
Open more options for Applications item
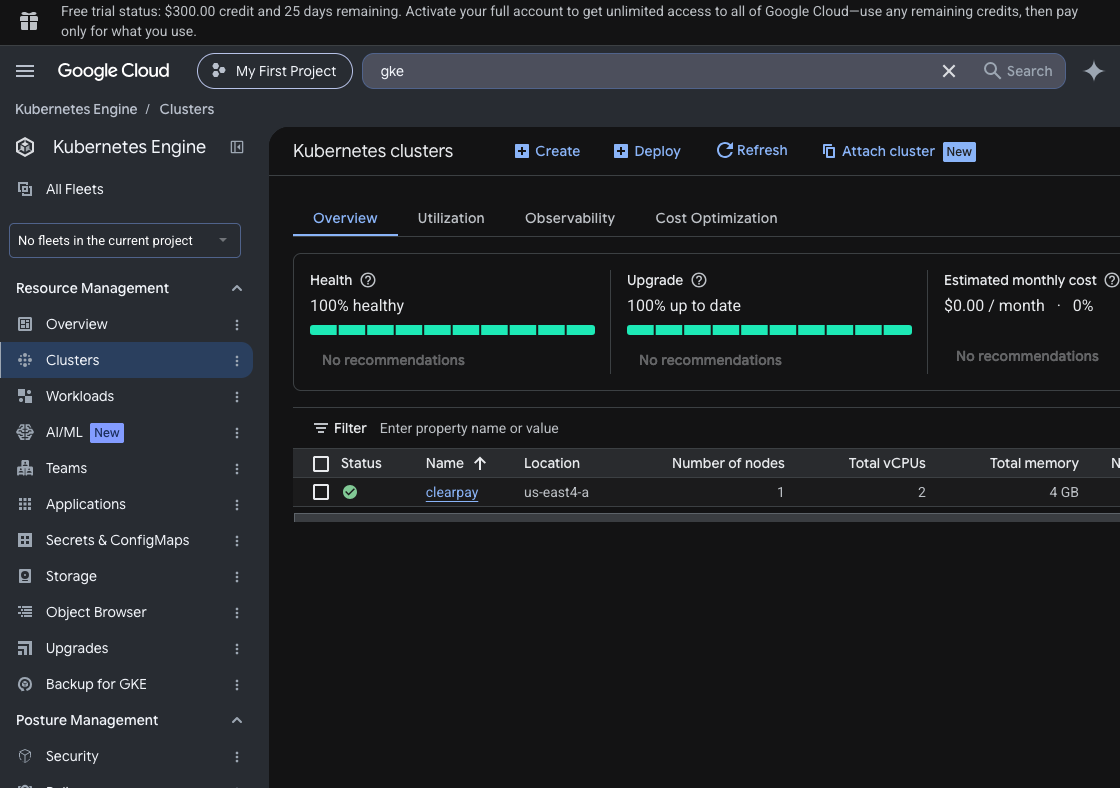coord(236,504)
